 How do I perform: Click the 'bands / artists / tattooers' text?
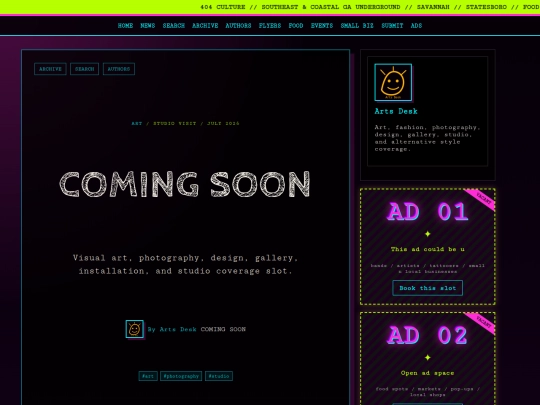pos(428,269)
